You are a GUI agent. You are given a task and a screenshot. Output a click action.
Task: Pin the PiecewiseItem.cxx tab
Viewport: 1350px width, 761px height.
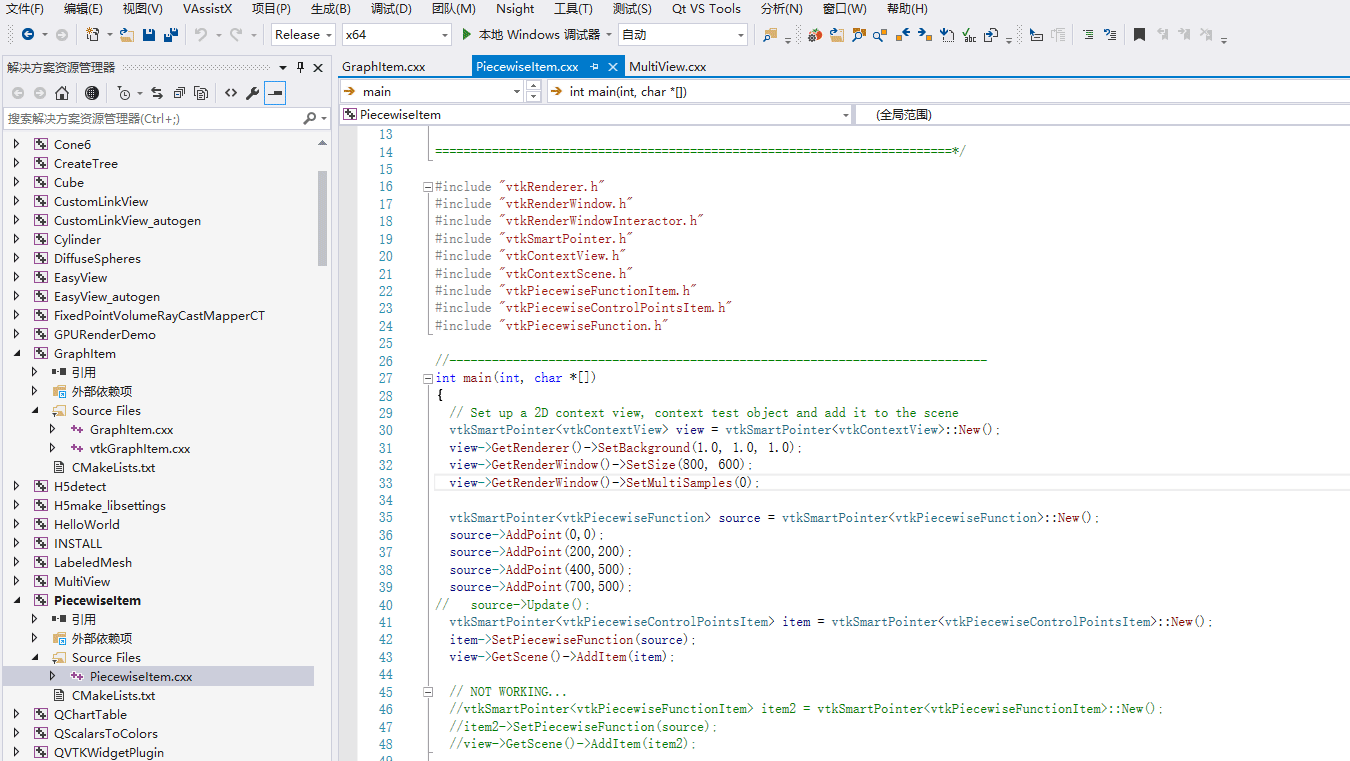595,67
